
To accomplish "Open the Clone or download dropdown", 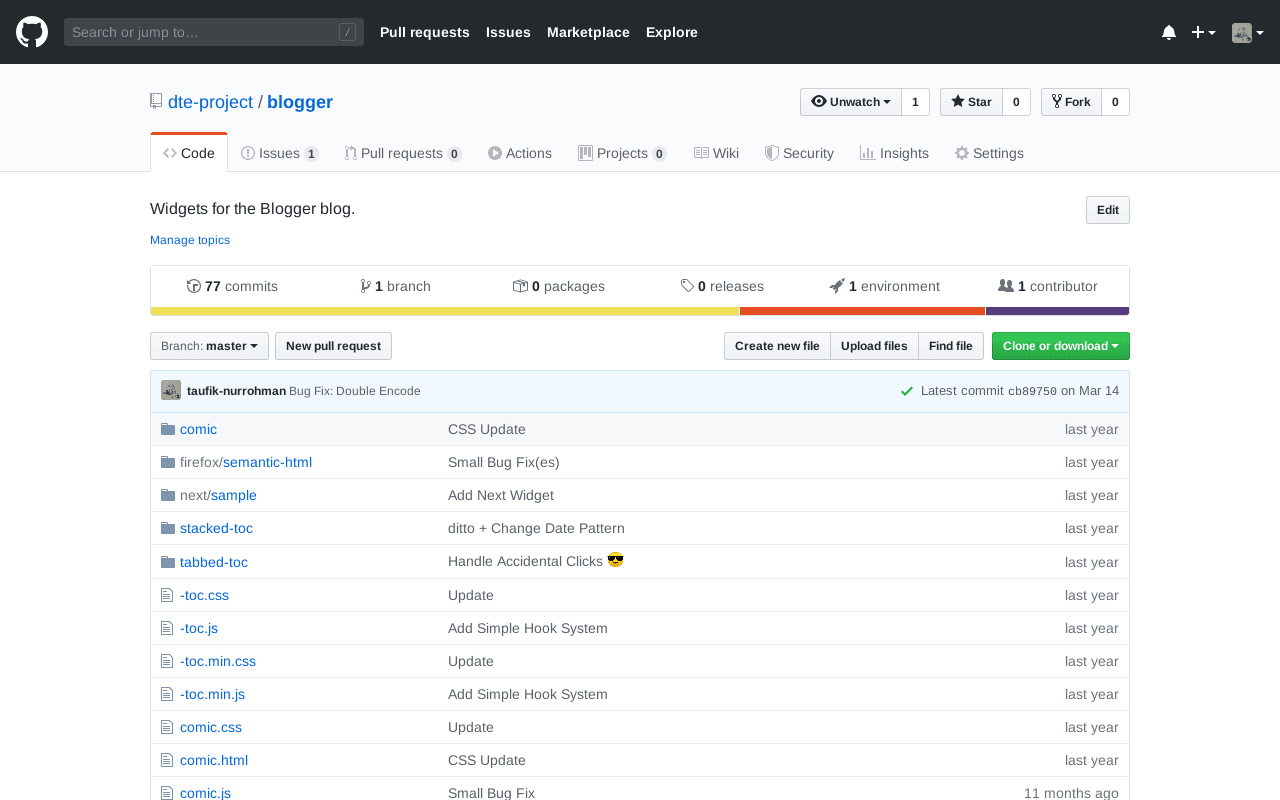I will click(1061, 346).
